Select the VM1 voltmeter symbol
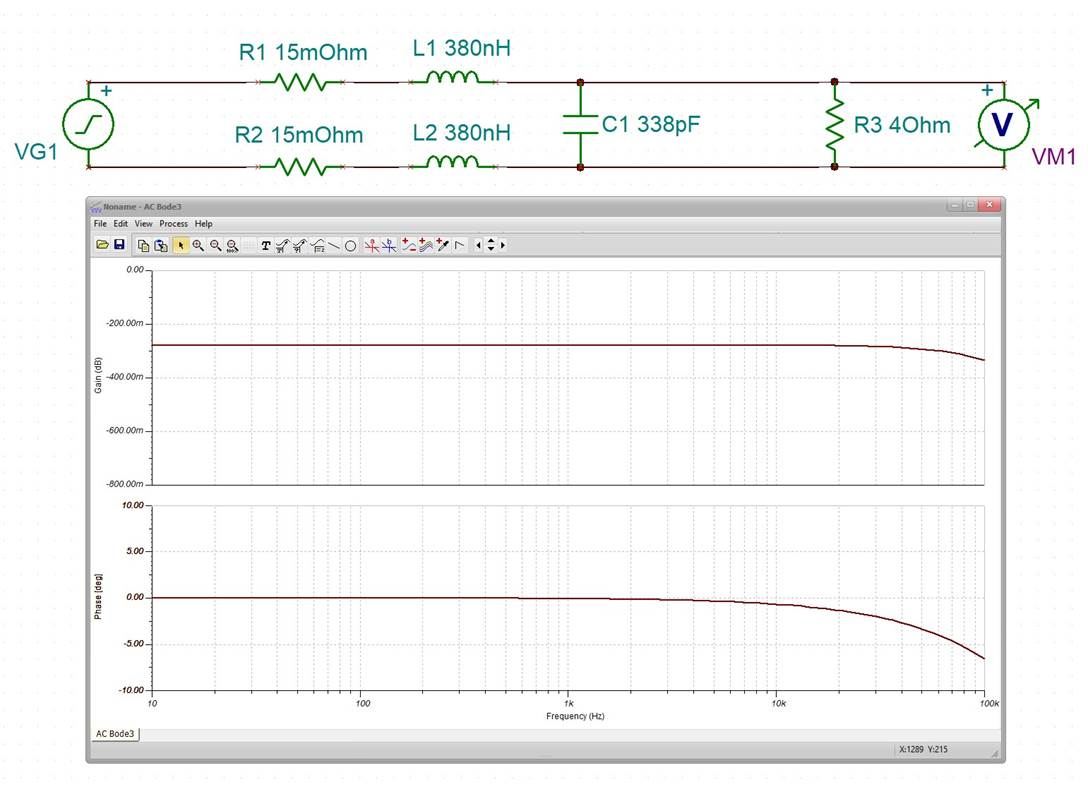The image size is (1088, 794). [x=1003, y=125]
